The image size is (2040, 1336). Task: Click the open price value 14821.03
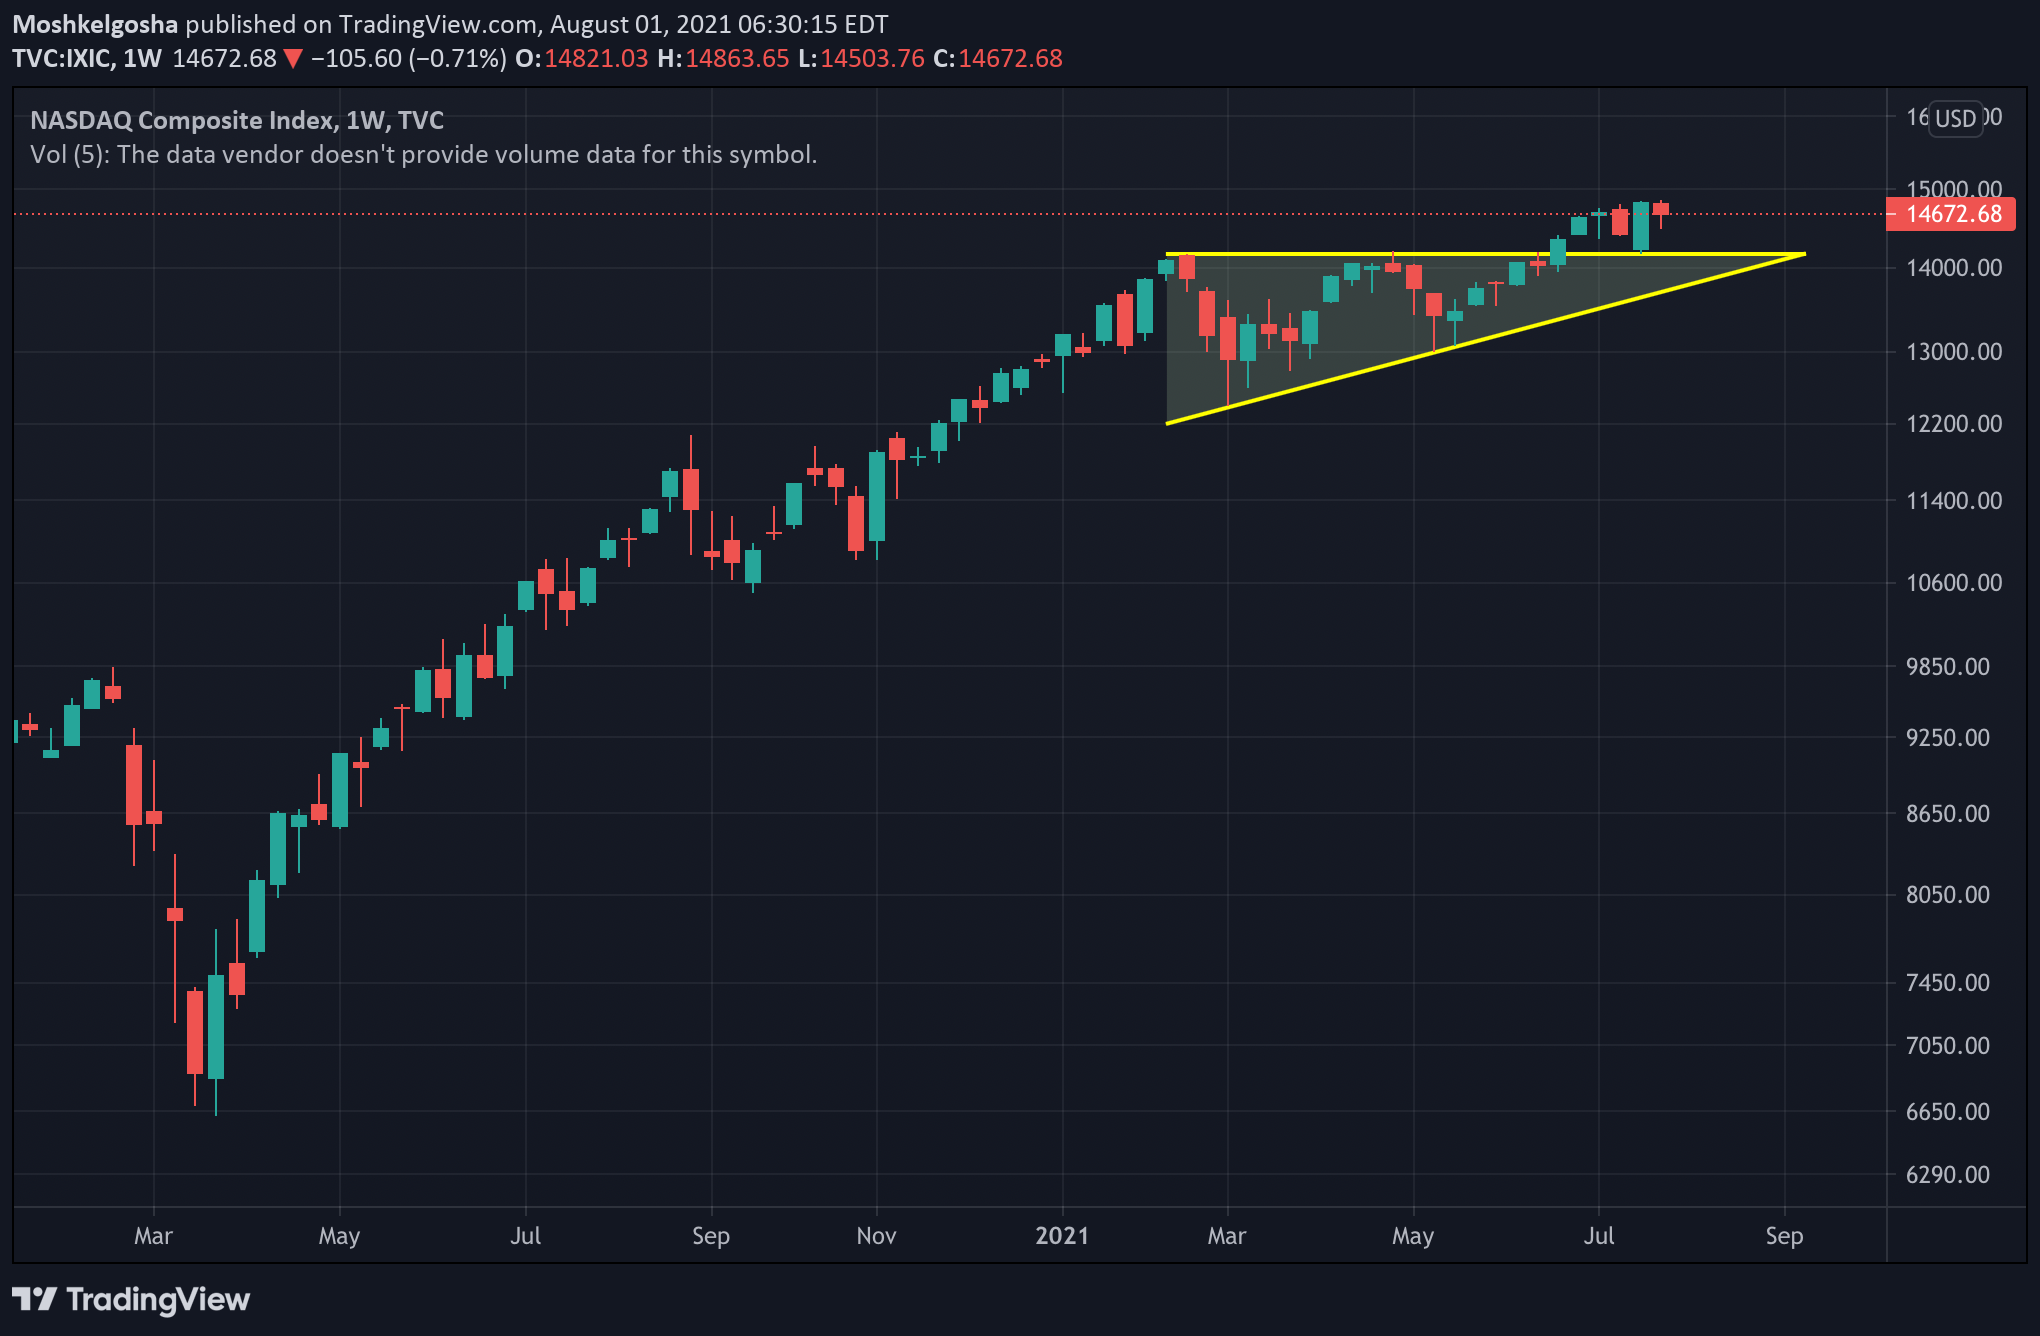click(596, 58)
